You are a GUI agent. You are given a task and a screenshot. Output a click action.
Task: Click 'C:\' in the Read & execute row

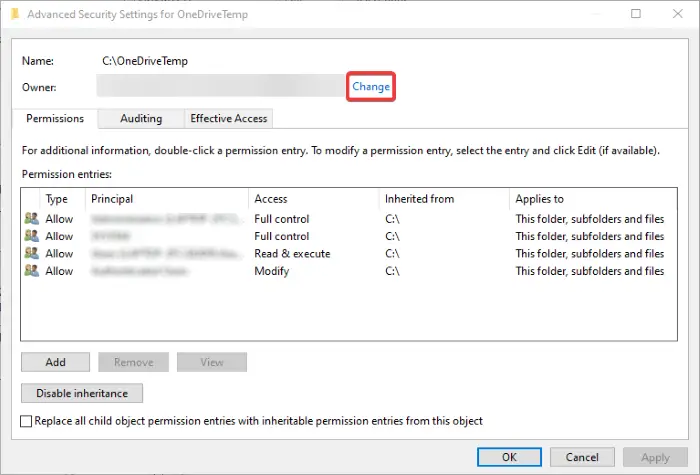pyautogui.click(x=392, y=254)
